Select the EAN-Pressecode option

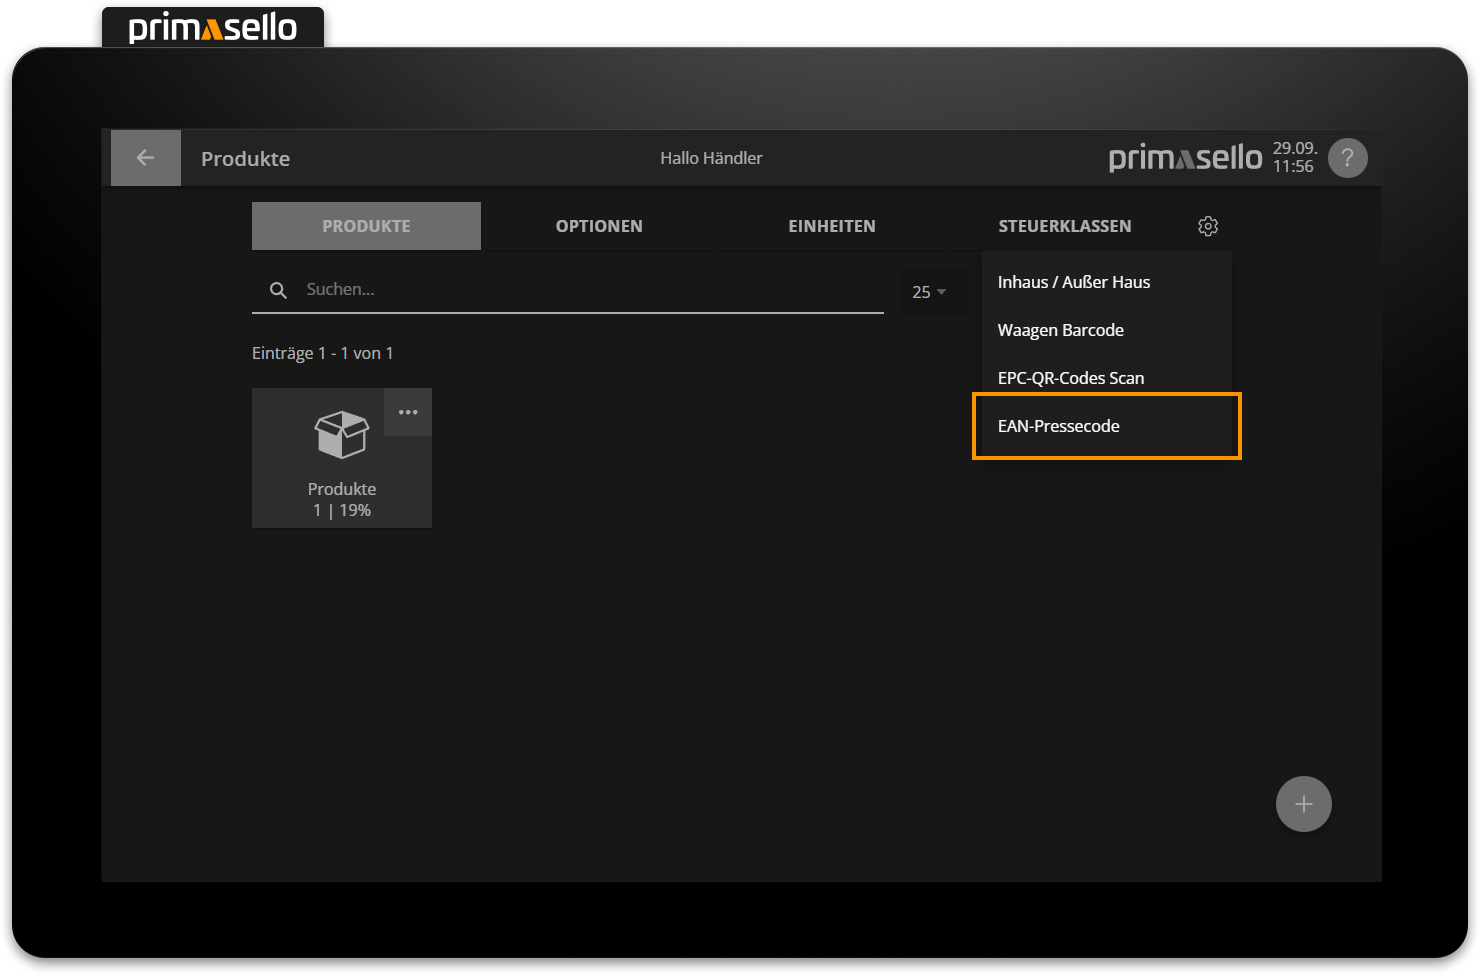1059,426
